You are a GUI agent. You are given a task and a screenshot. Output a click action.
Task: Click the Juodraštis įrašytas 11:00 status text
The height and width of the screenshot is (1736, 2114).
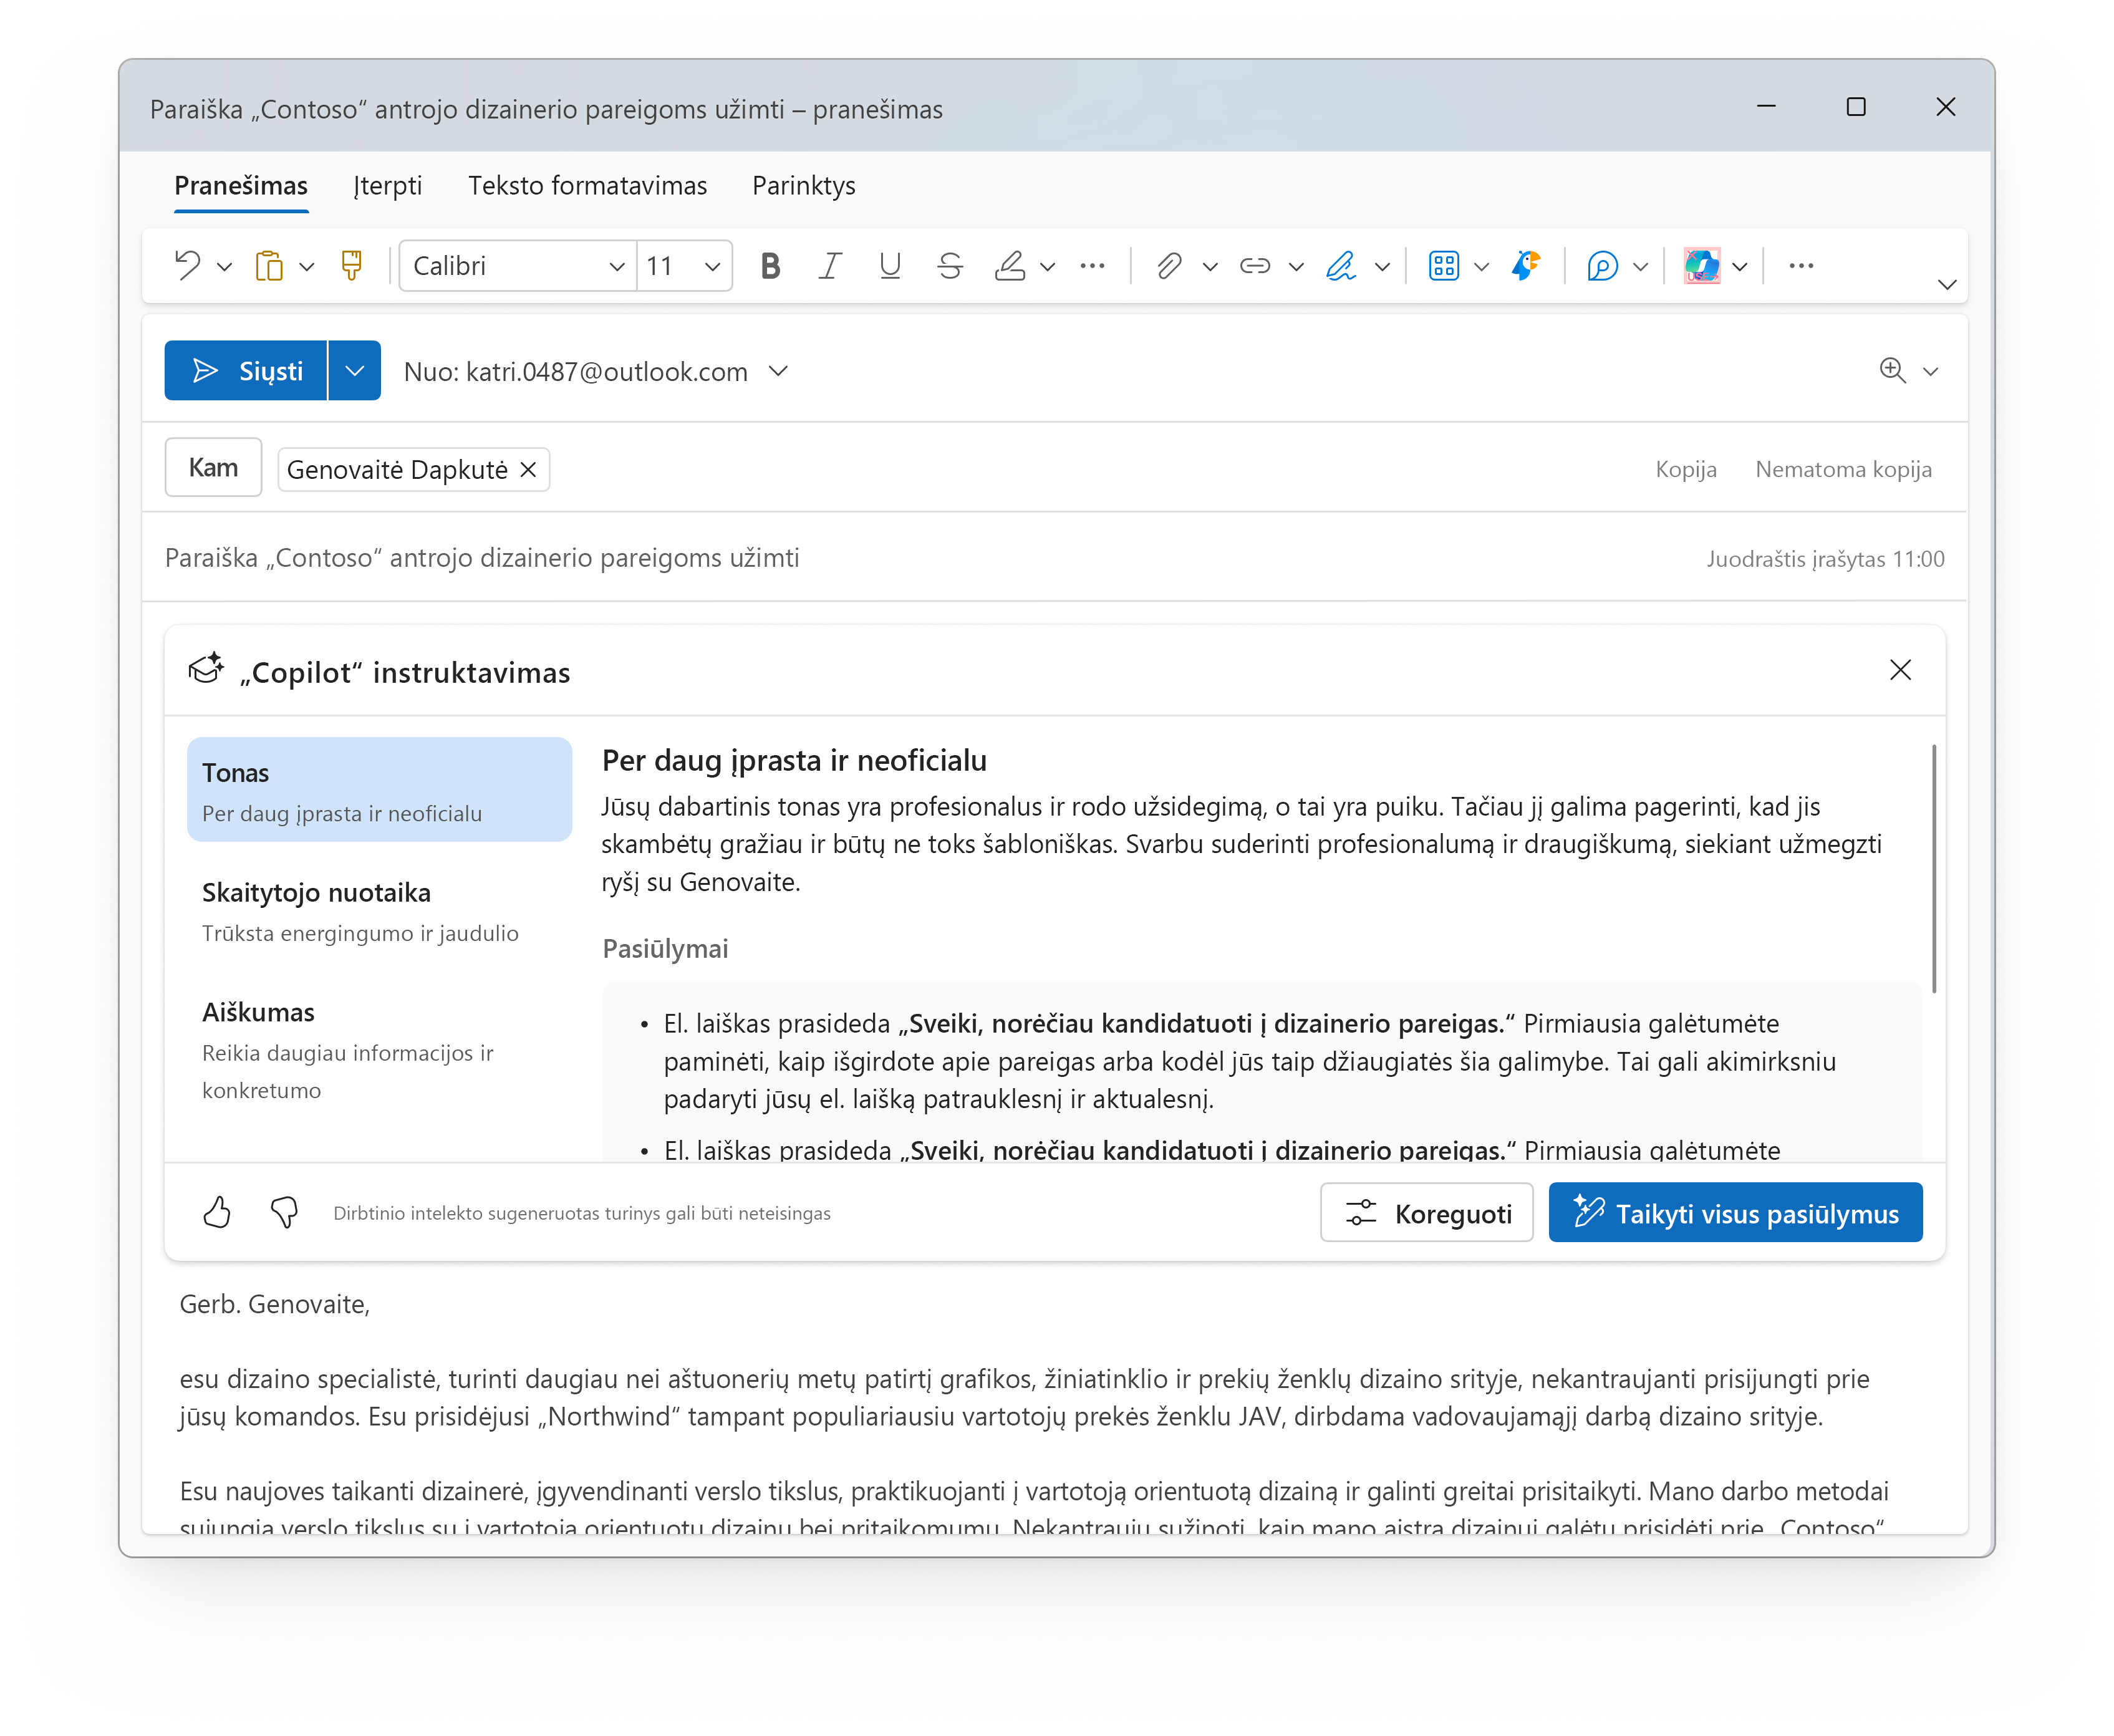pyautogui.click(x=1825, y=559)
